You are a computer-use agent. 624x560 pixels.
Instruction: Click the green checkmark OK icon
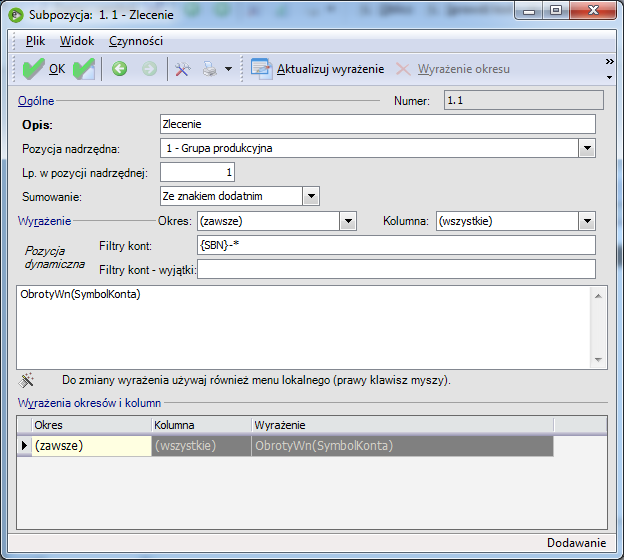(33, 69)
